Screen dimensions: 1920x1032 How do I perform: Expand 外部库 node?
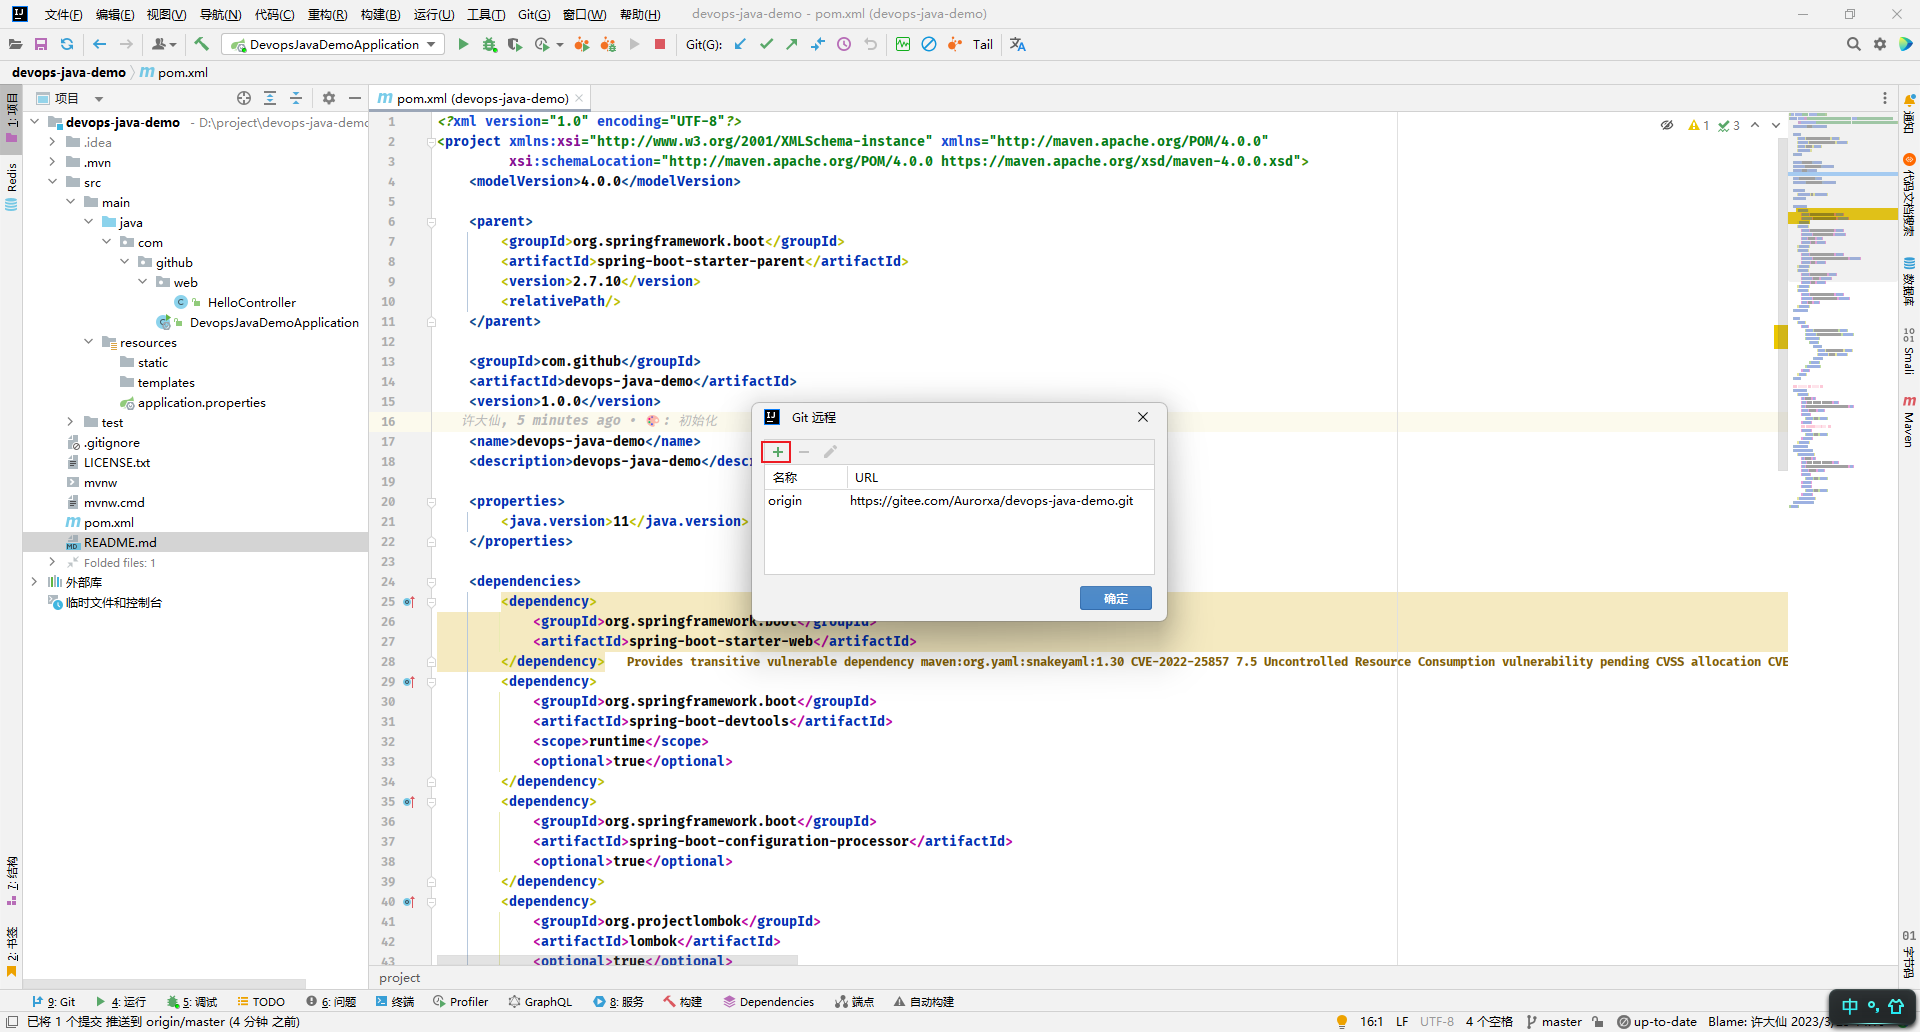coord(34,582)
